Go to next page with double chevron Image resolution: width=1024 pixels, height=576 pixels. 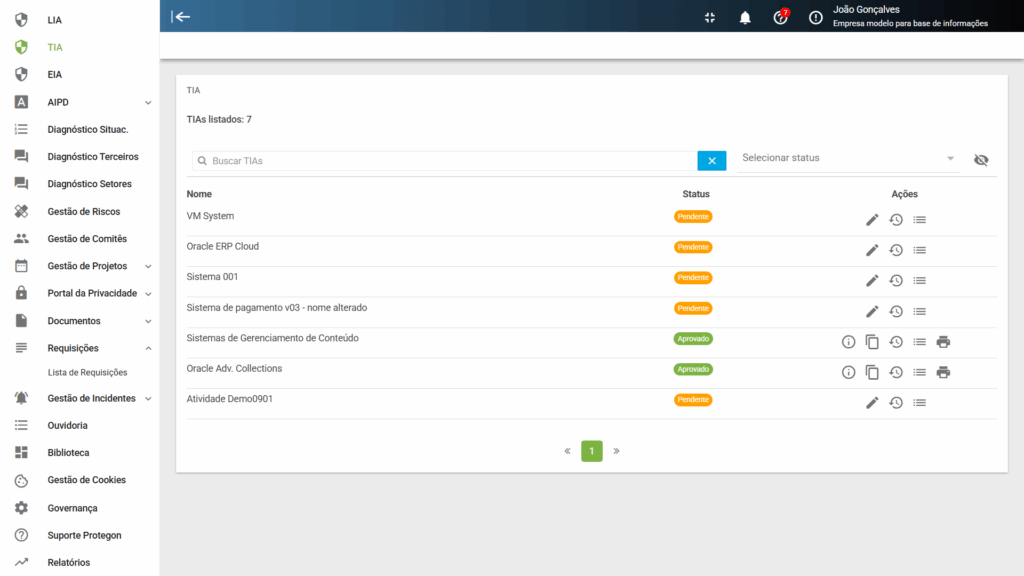(x=616, y=451)
